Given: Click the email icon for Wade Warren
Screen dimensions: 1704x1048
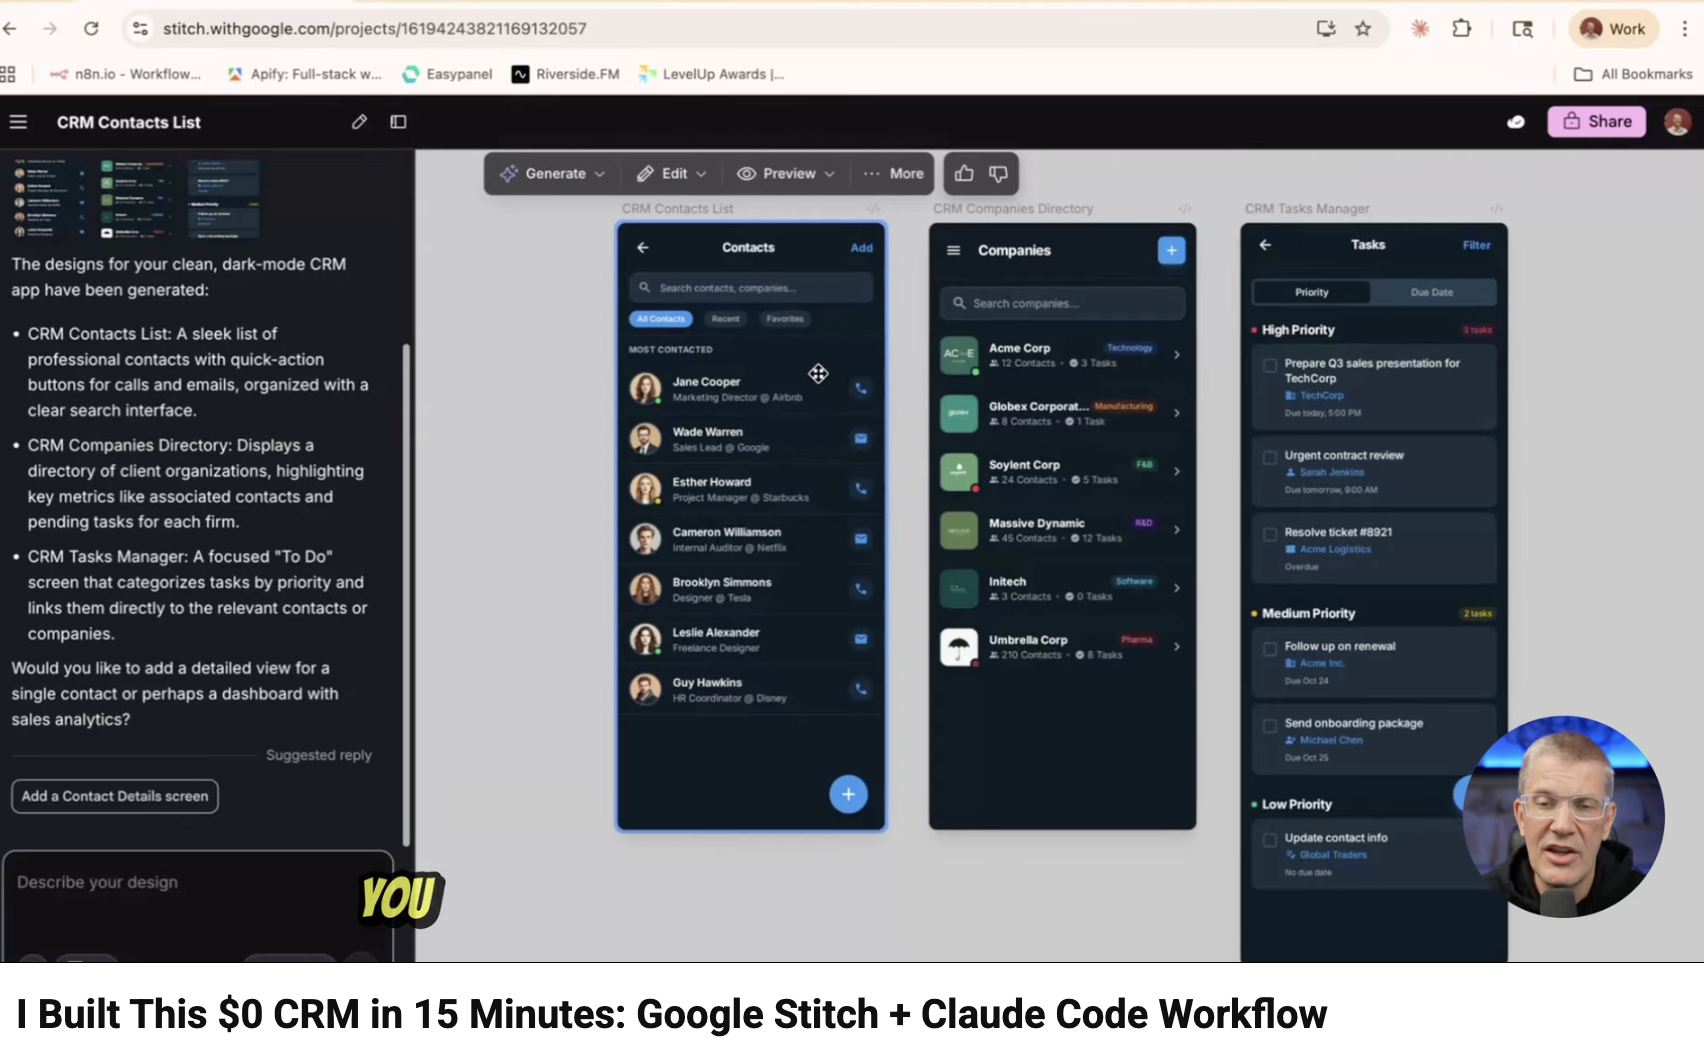Looking at the screenshot, I should point(860,438).
